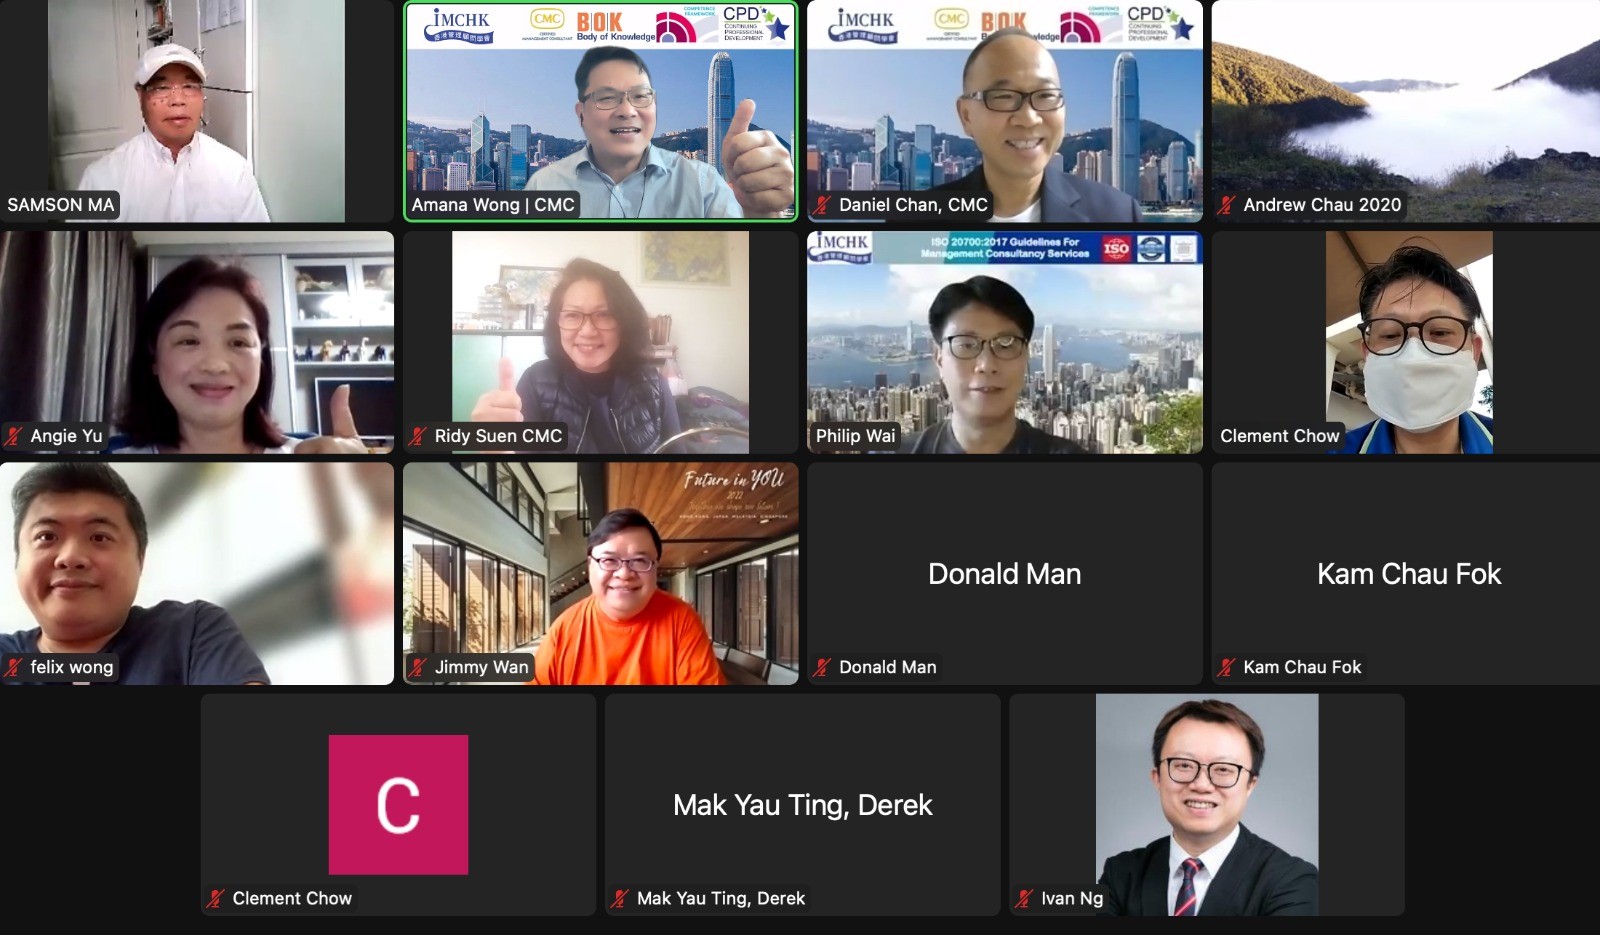Select the pink C avatar of Clement Chow
Viewport: 1600px width, 935px height.
pyautogui.click(x=398, y=805)
